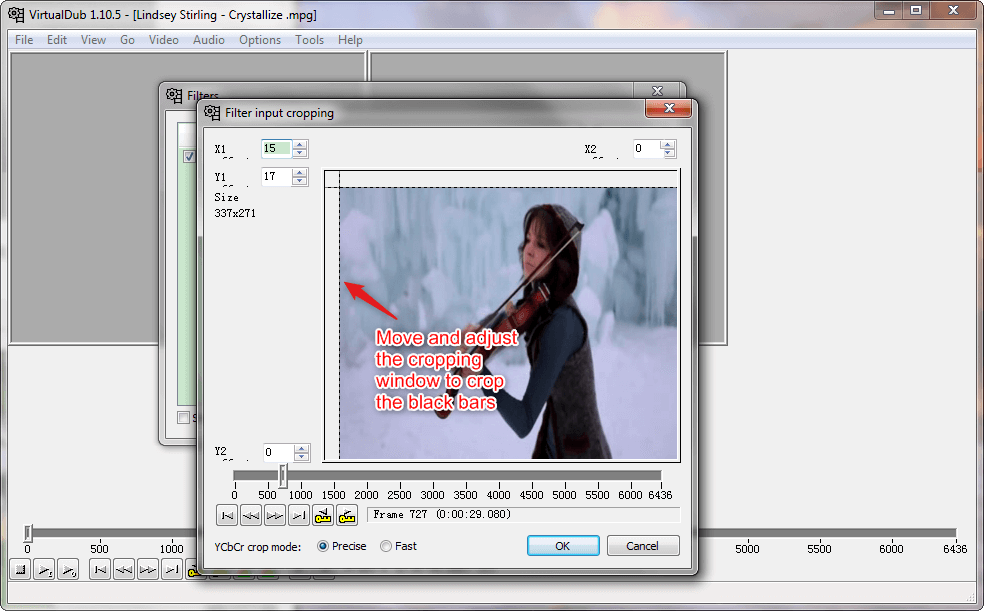Step forward one frame in crop dialog

point(275,515)
